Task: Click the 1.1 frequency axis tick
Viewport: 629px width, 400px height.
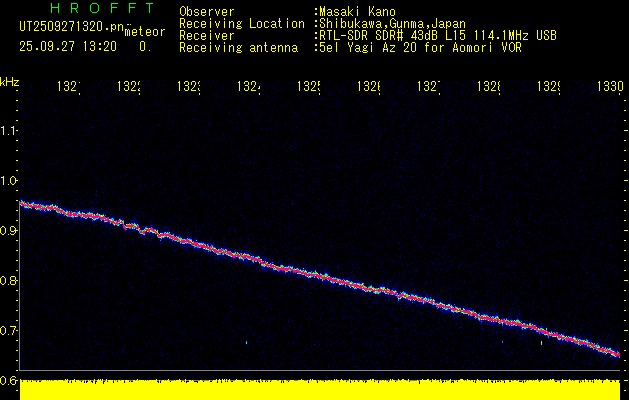Action: tap(9, 131)
